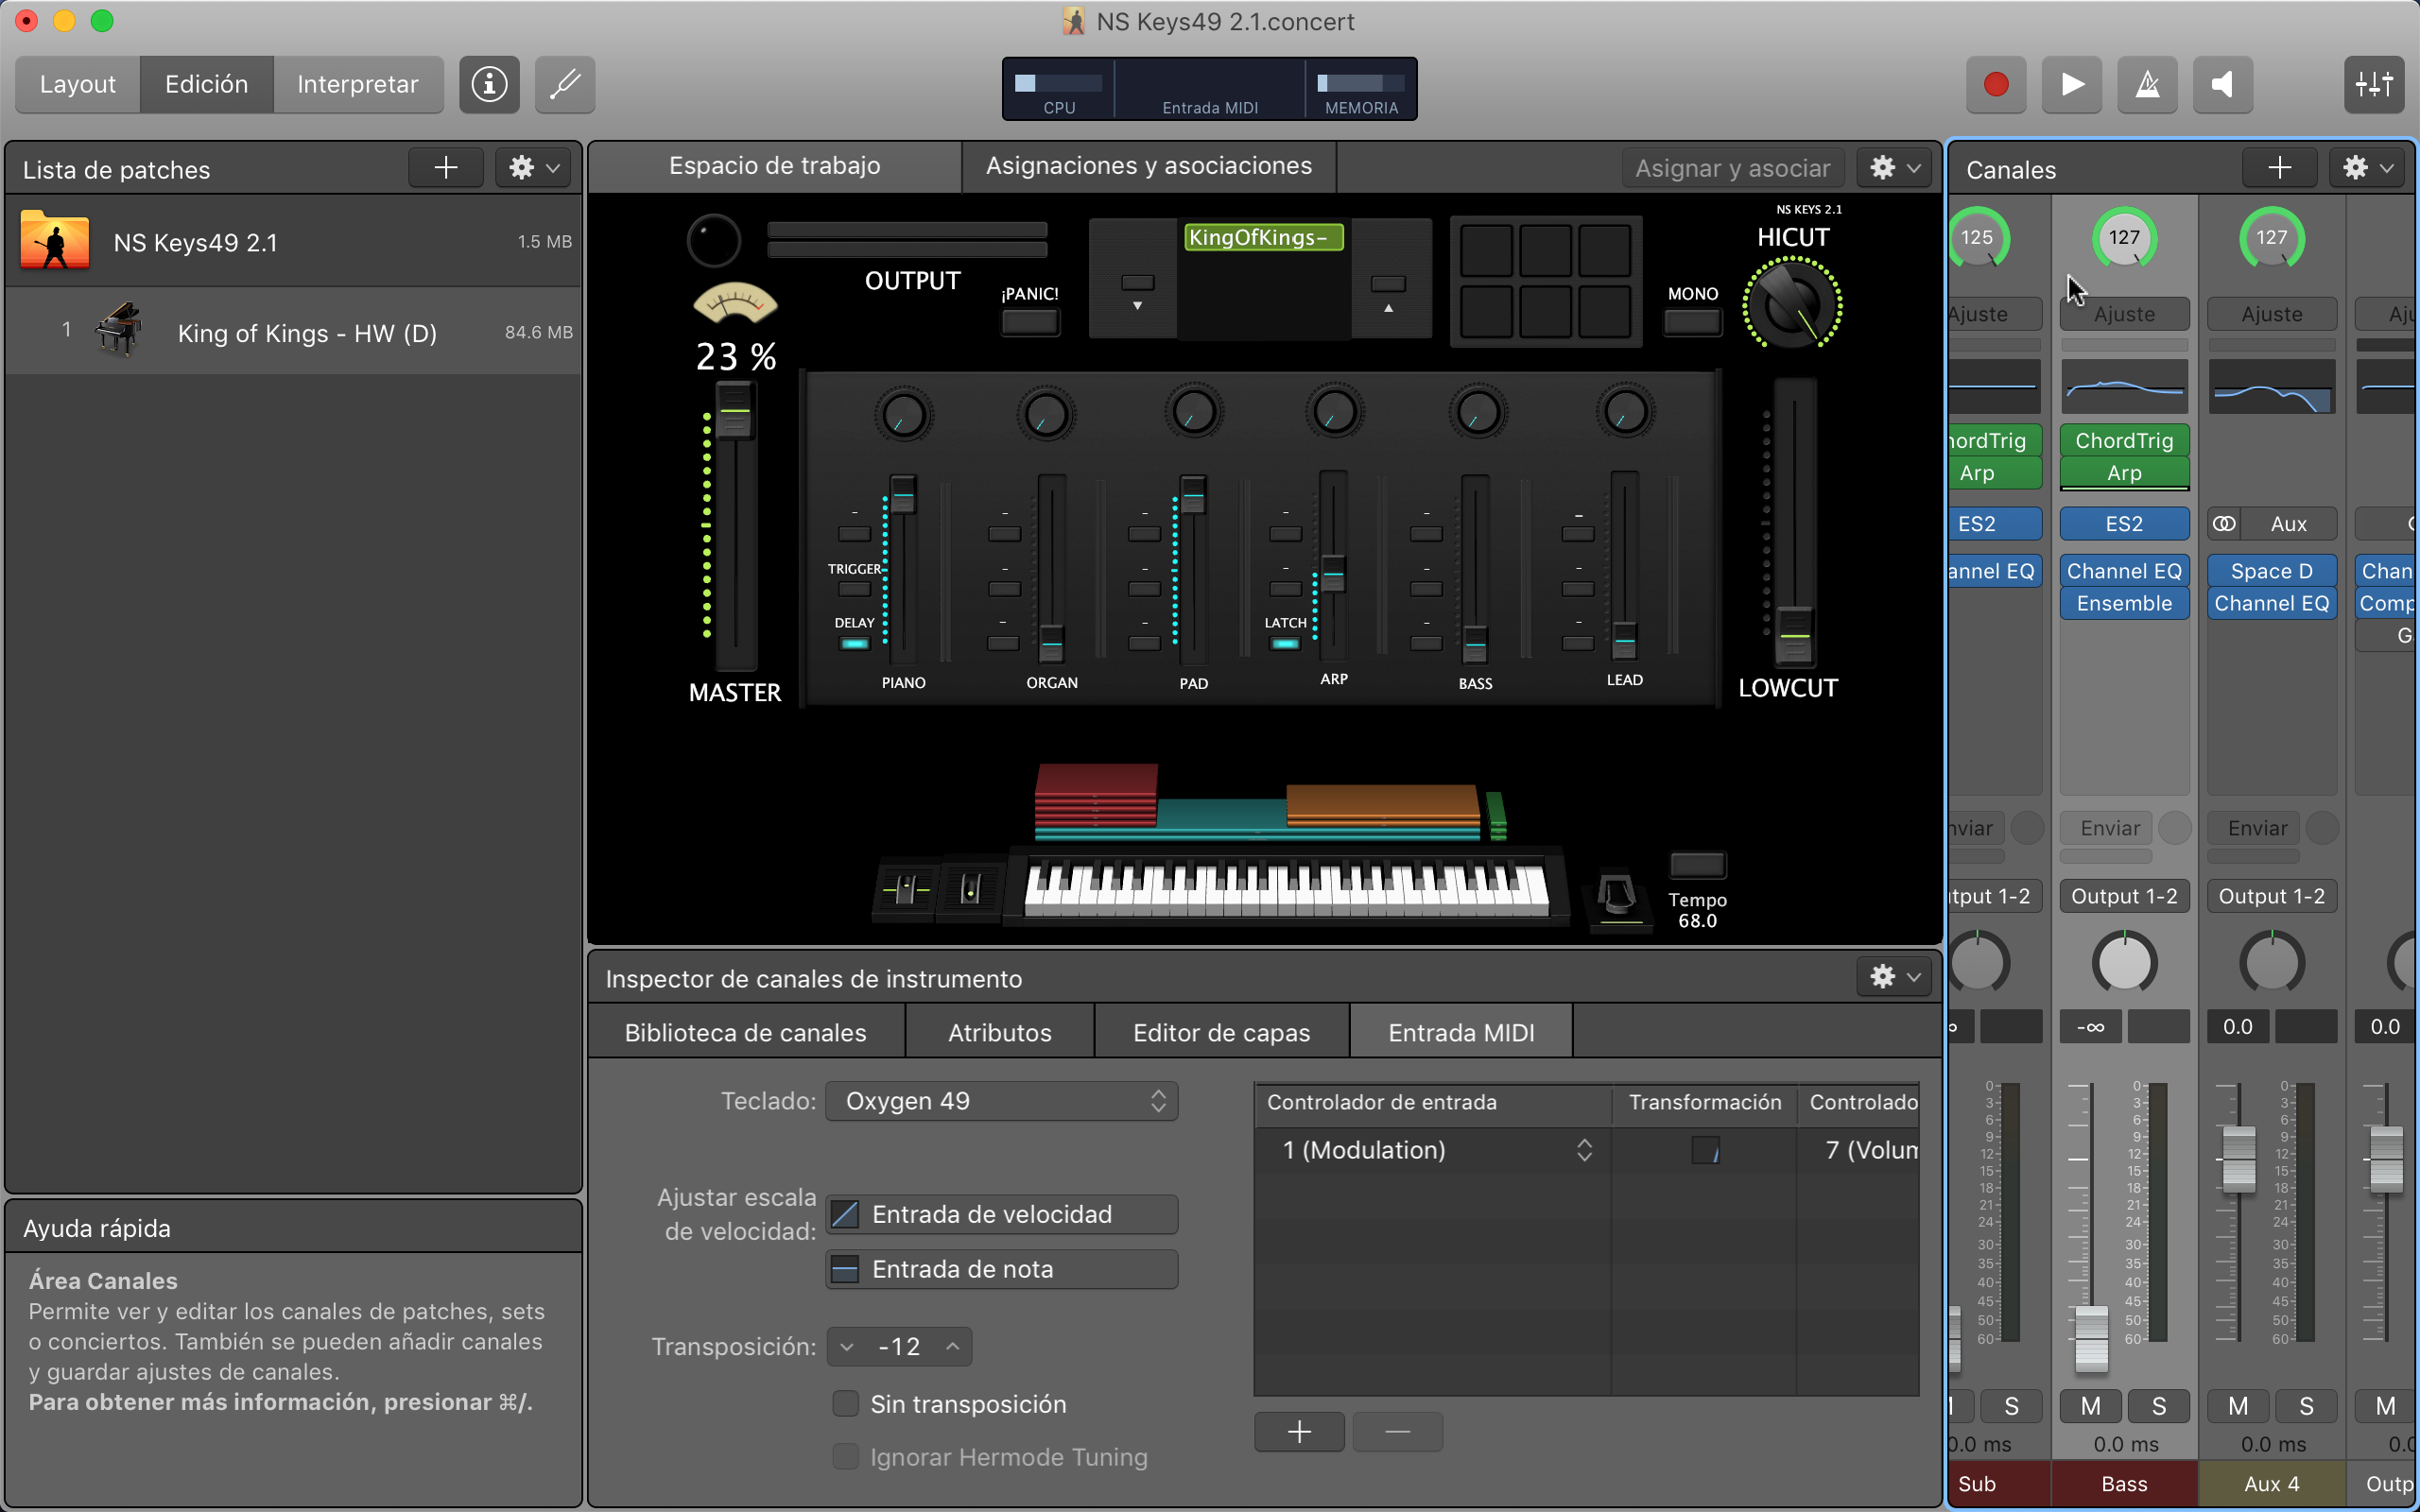
Task: Add a new patch with plus button
Action: click(446, 168)
